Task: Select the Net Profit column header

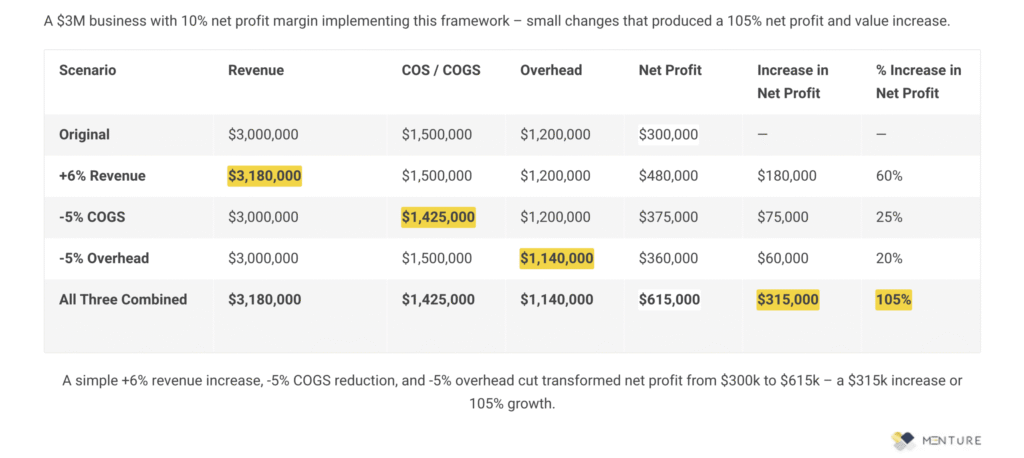Action: [x=670, y=70]
